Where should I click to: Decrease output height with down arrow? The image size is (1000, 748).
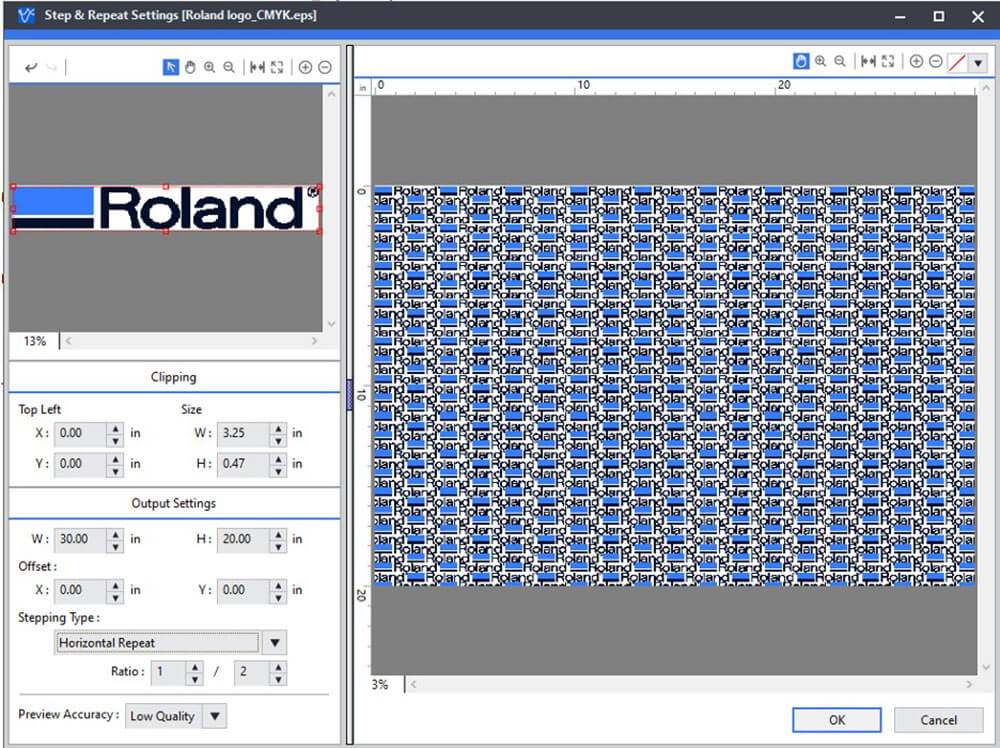(279, 546)
